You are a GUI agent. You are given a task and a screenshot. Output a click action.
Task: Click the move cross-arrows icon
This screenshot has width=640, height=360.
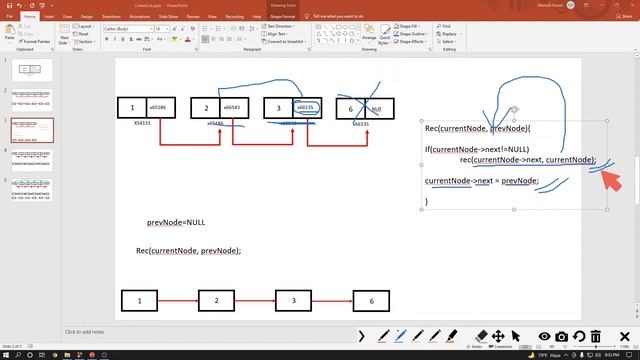tap(498, 336)
